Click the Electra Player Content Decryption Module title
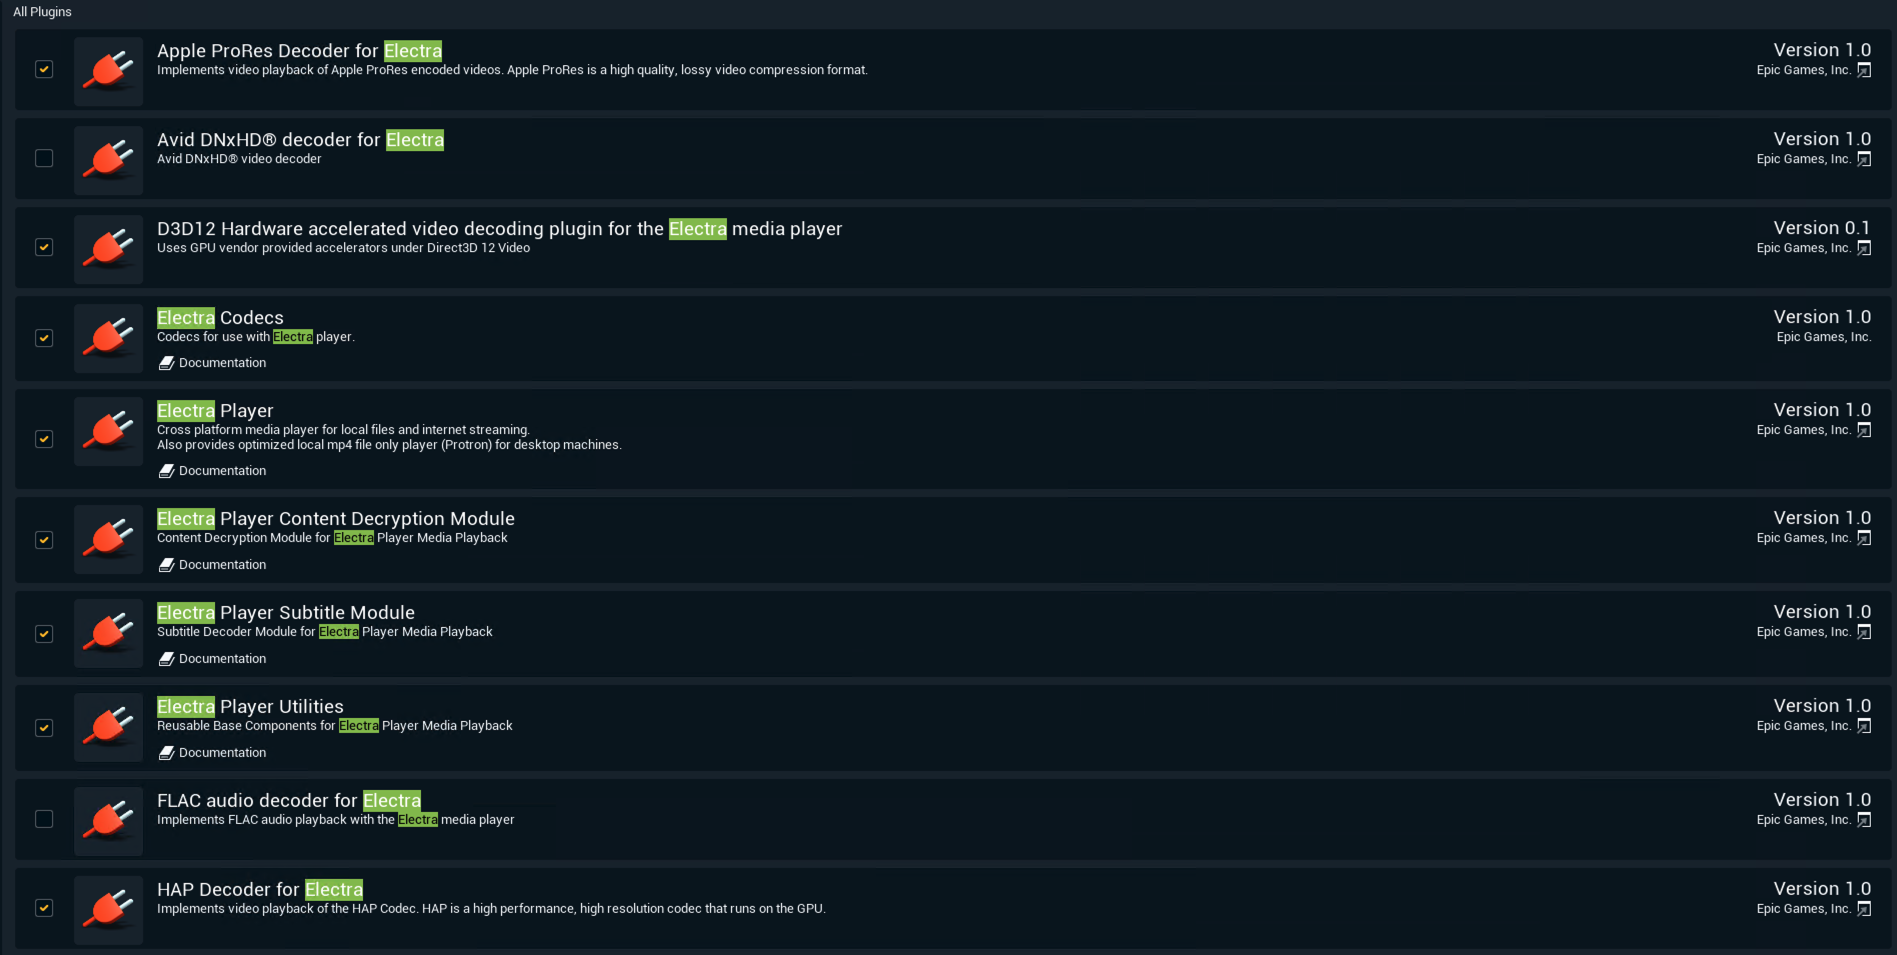The height and width of the screenshot is (955, 1897). pos(336,519)
